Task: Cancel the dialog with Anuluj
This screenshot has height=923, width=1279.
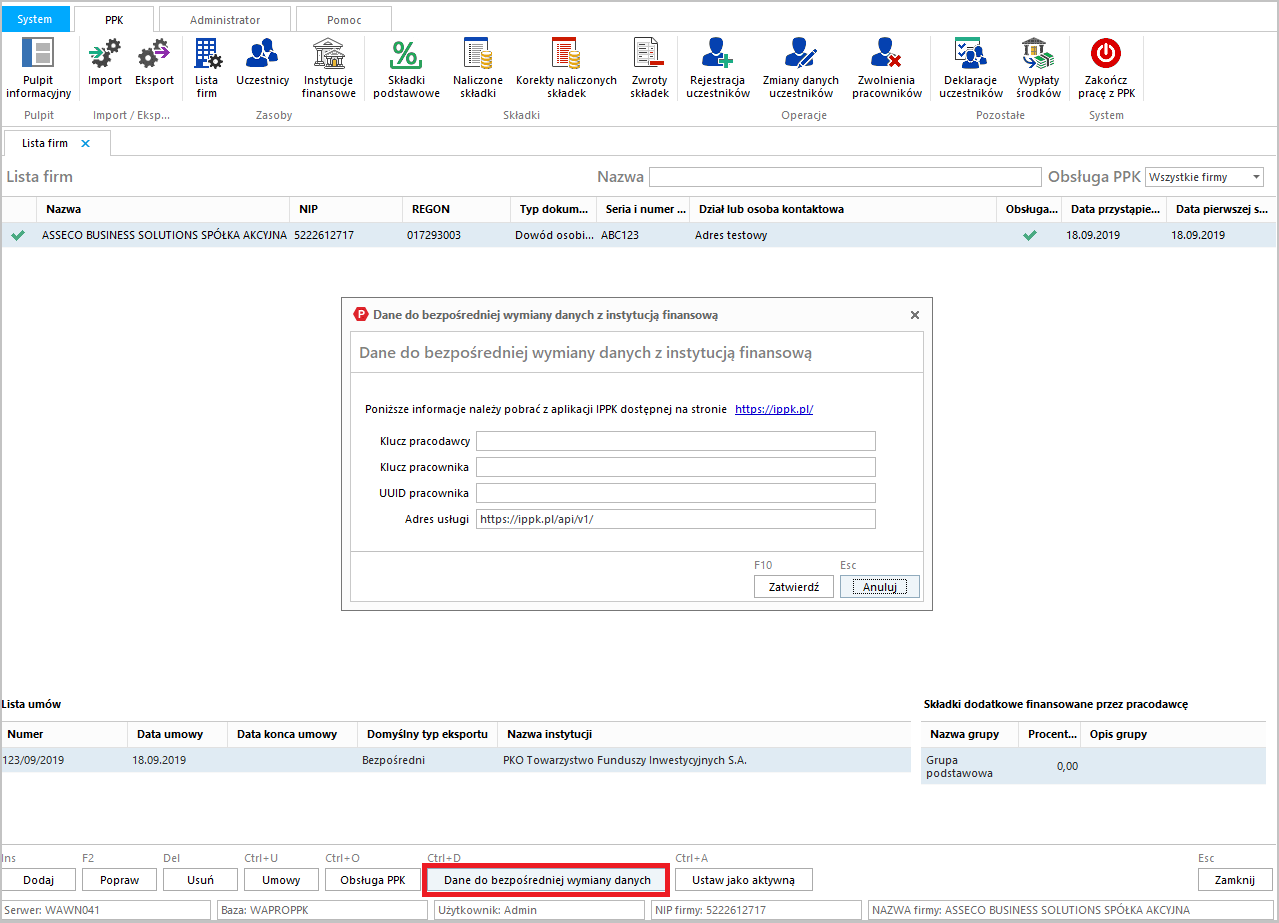Action: 879,587
